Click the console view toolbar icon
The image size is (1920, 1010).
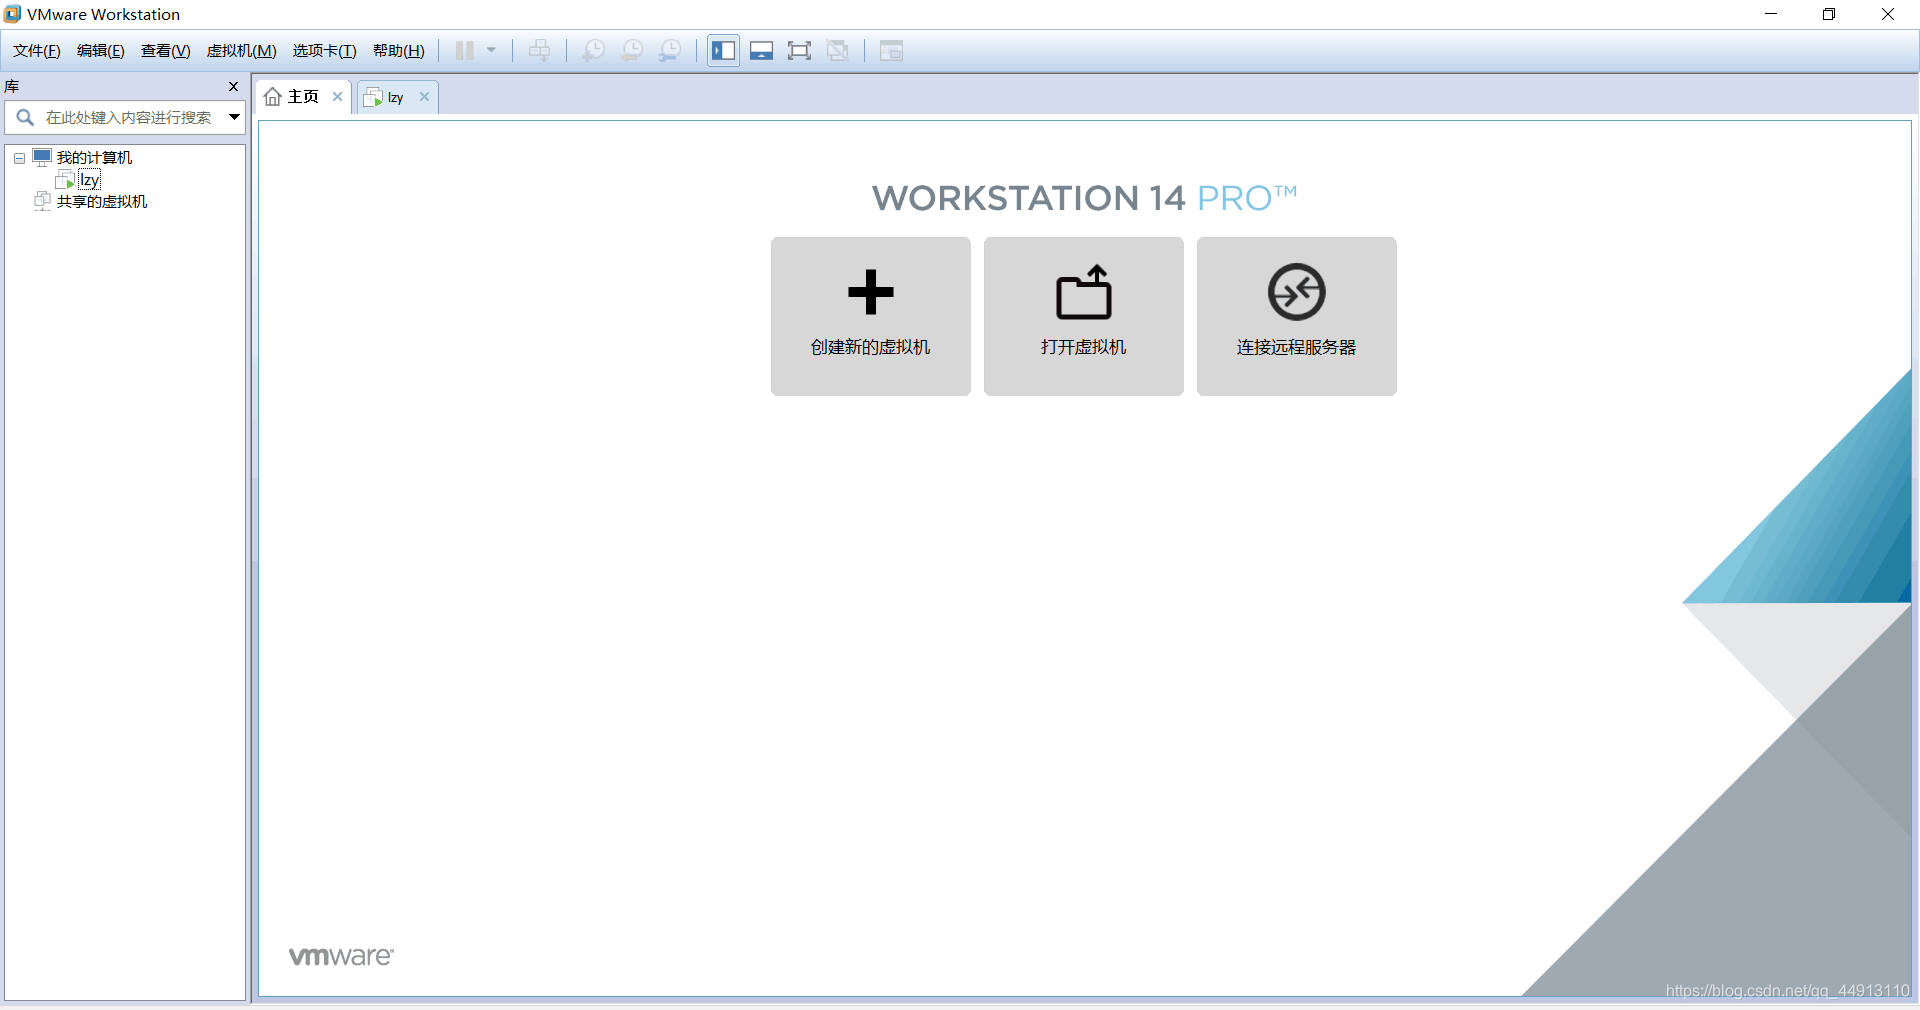point(891,51)
